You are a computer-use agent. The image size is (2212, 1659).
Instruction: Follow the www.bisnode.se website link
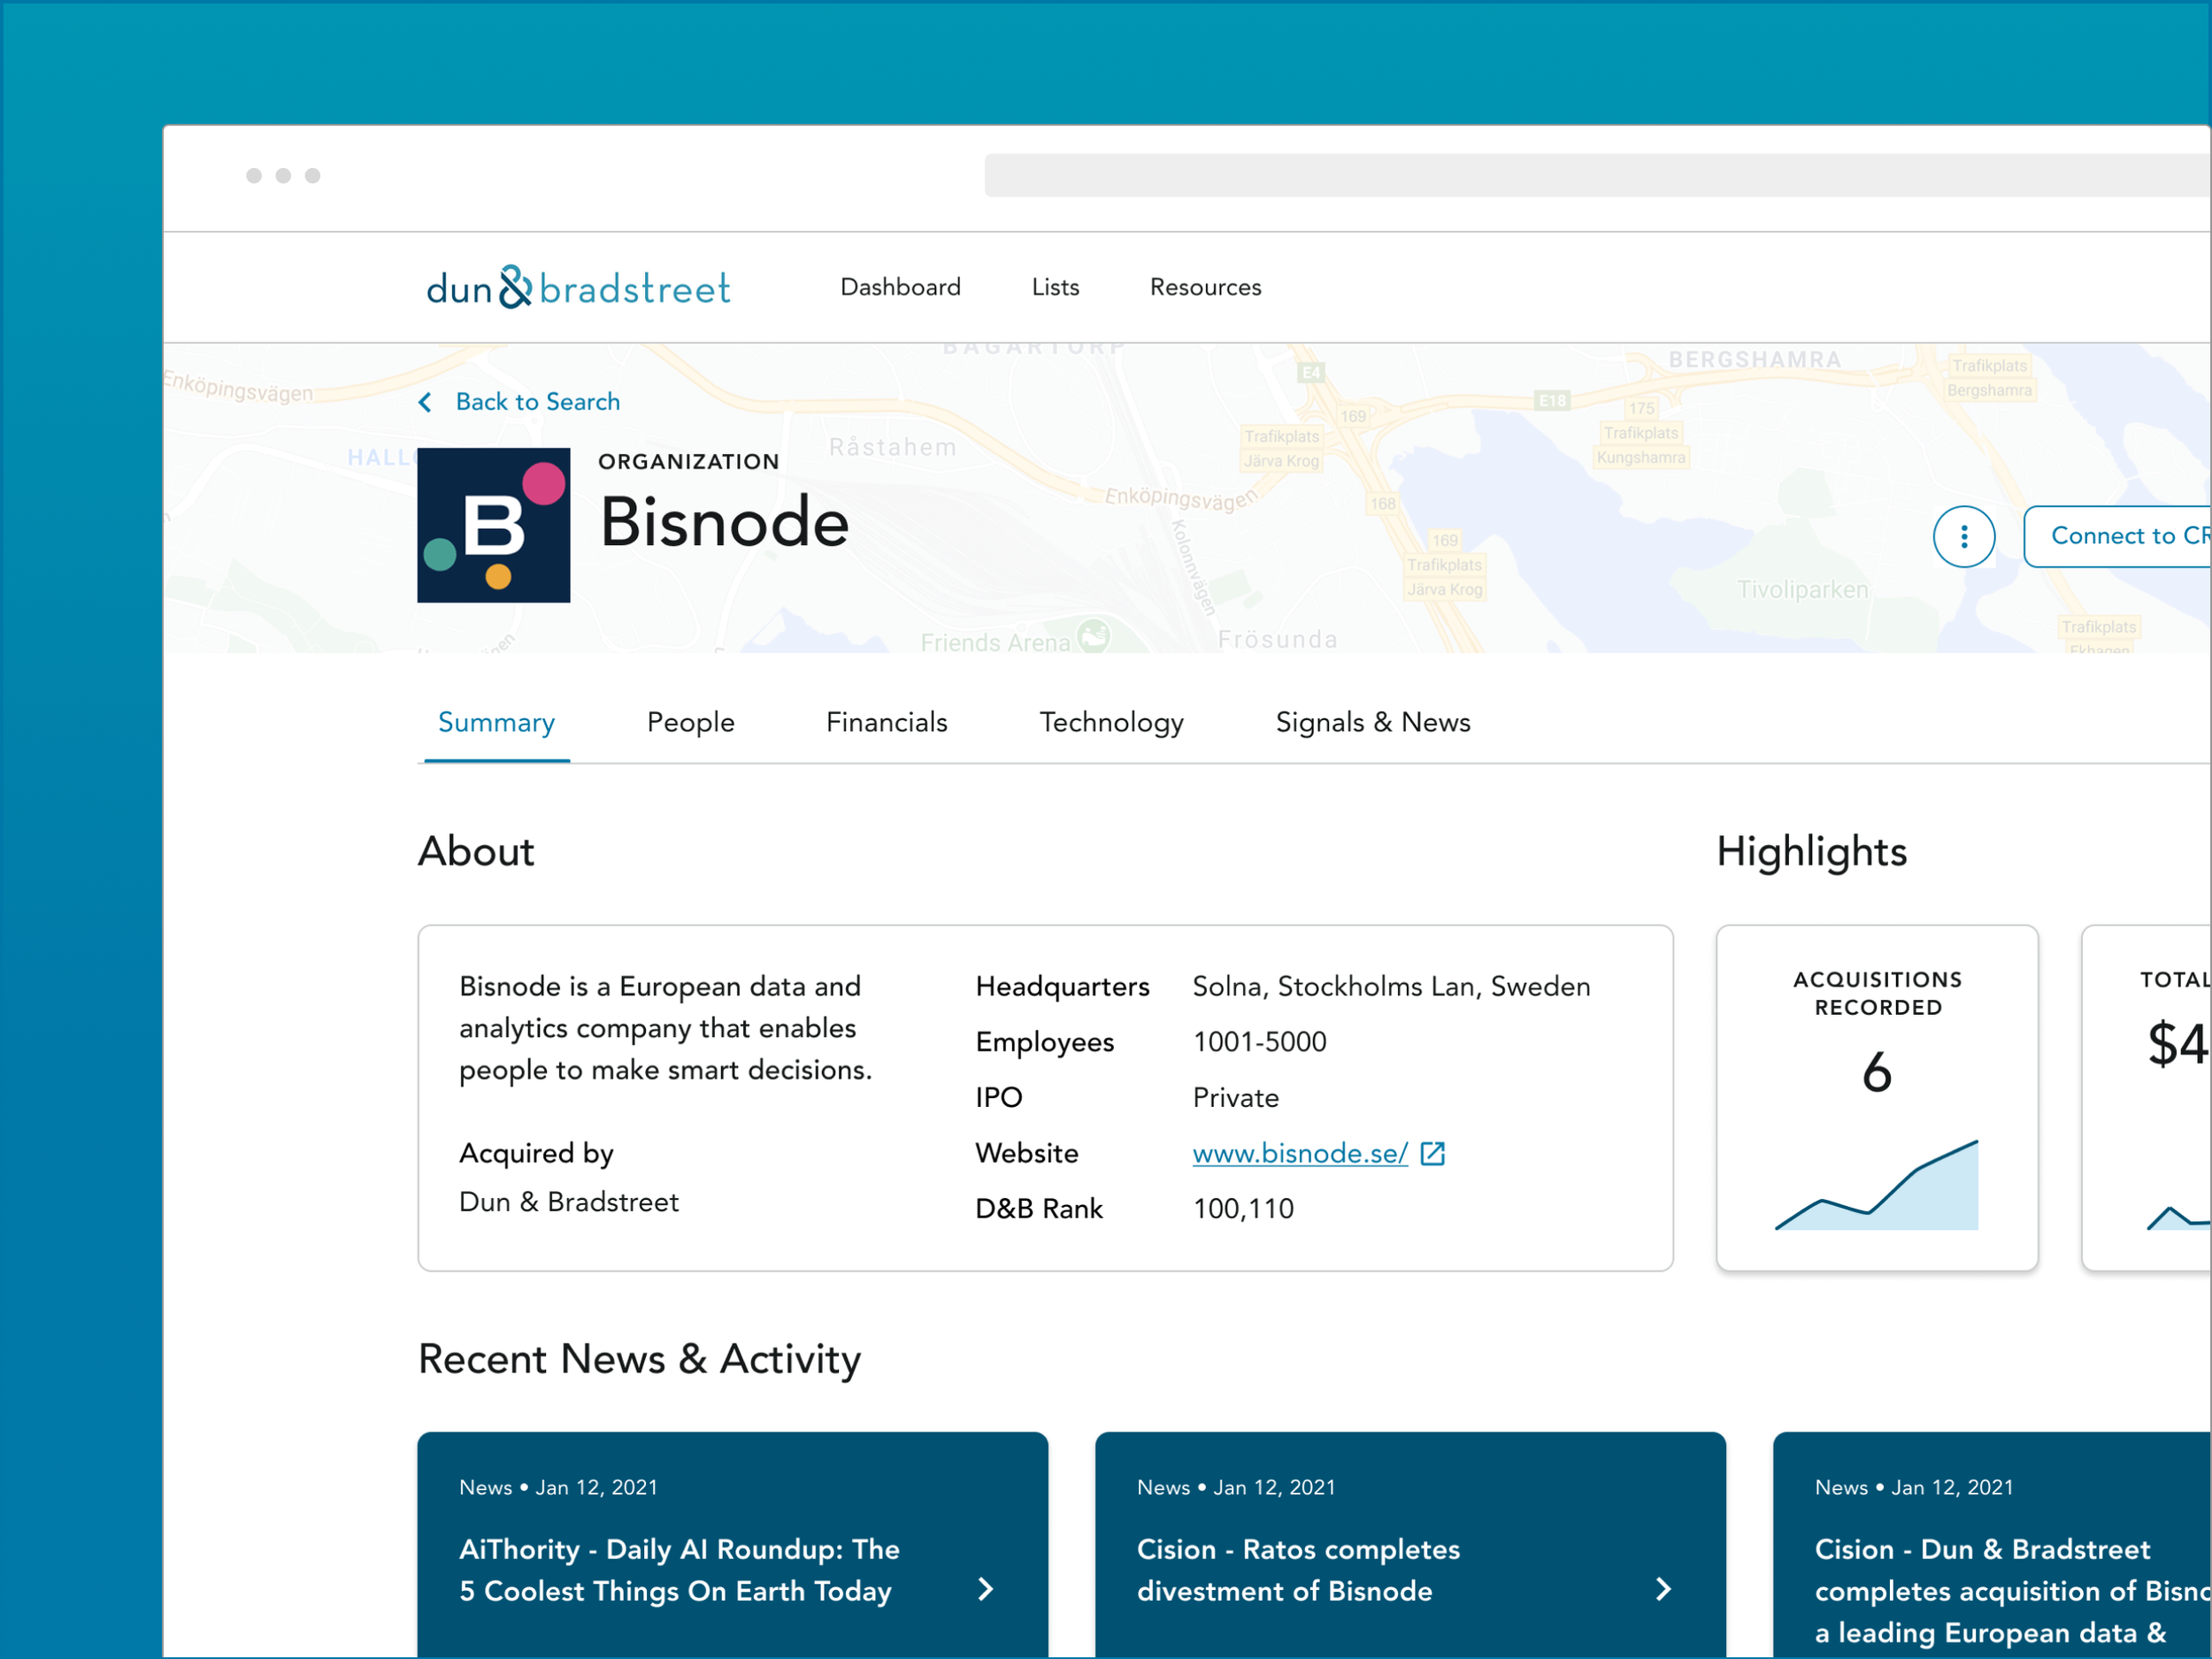[x=1300, y=1152]
